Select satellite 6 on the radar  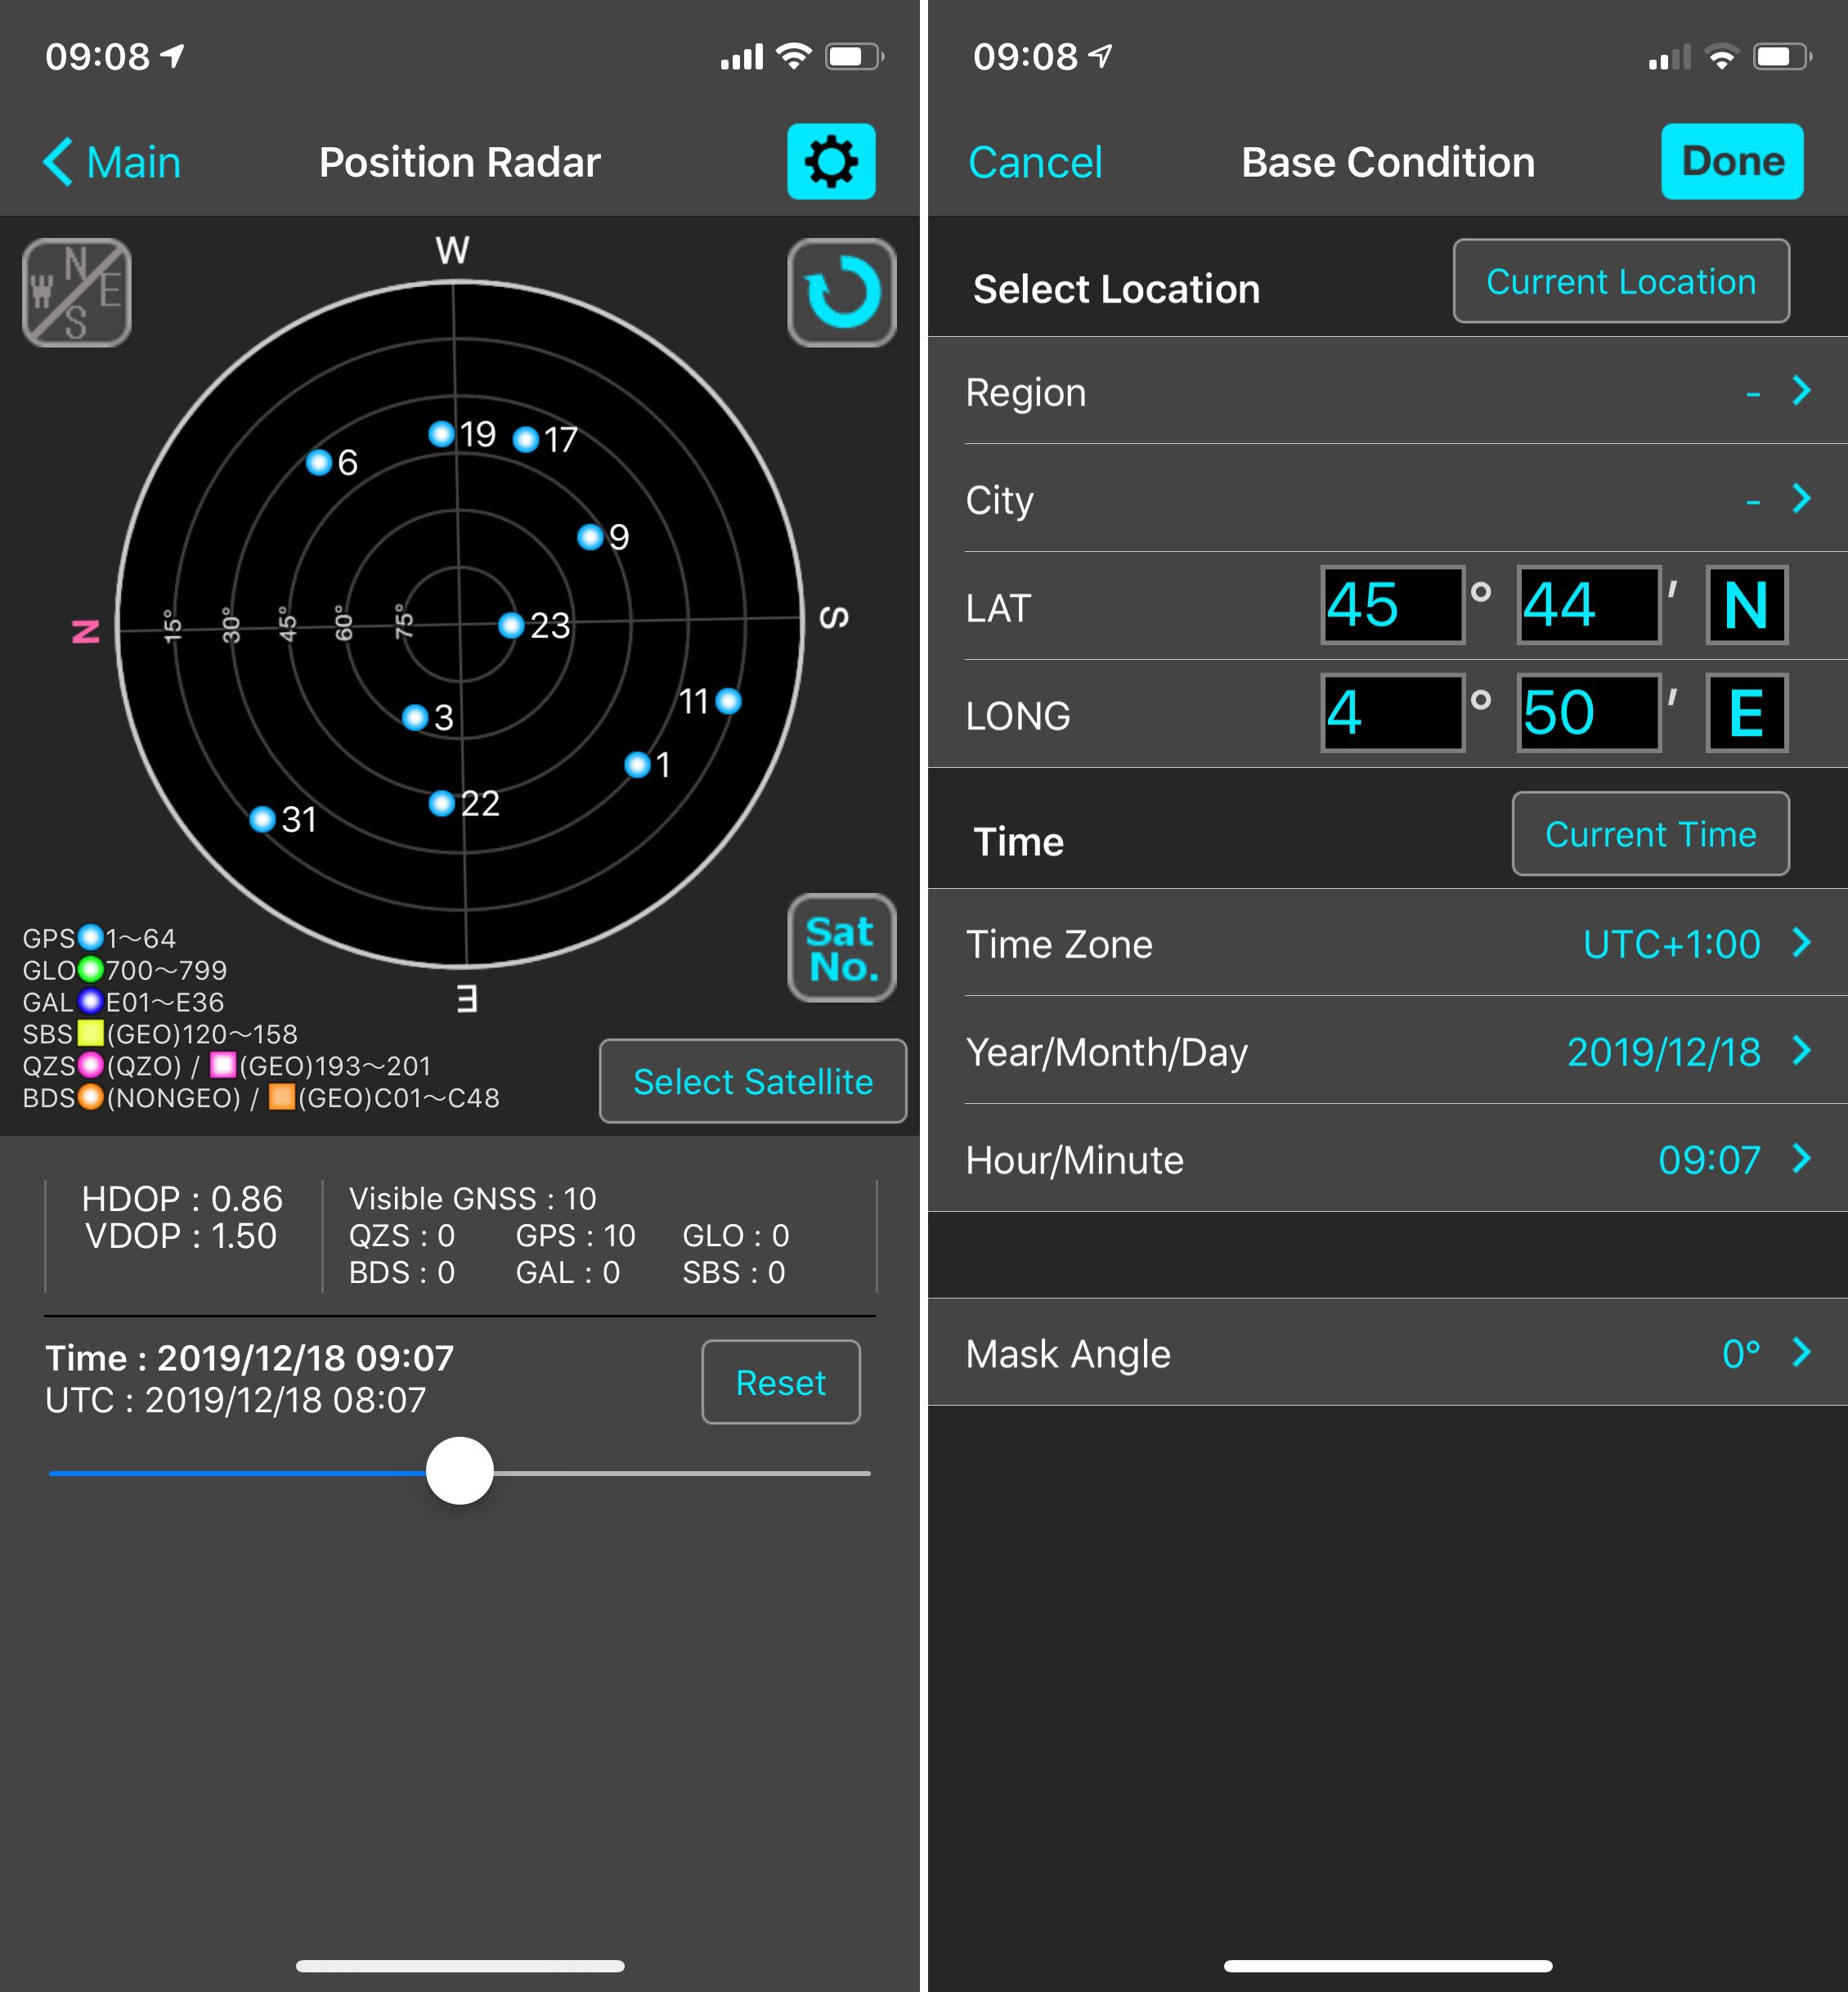point(319,462)
